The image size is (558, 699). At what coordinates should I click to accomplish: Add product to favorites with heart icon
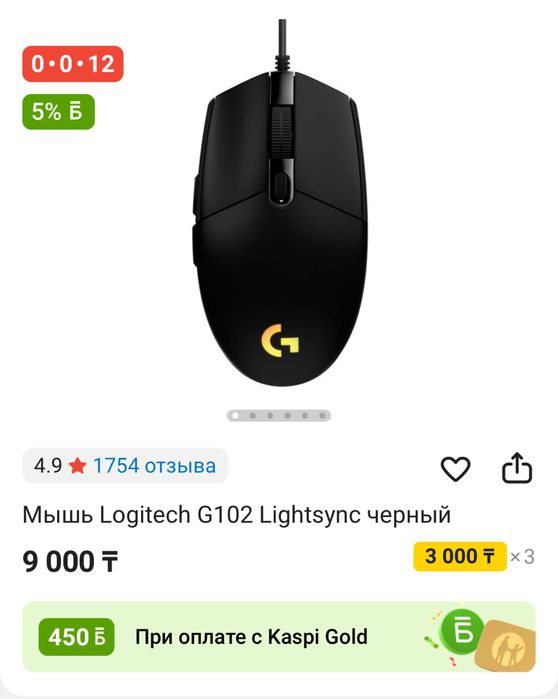455,469
